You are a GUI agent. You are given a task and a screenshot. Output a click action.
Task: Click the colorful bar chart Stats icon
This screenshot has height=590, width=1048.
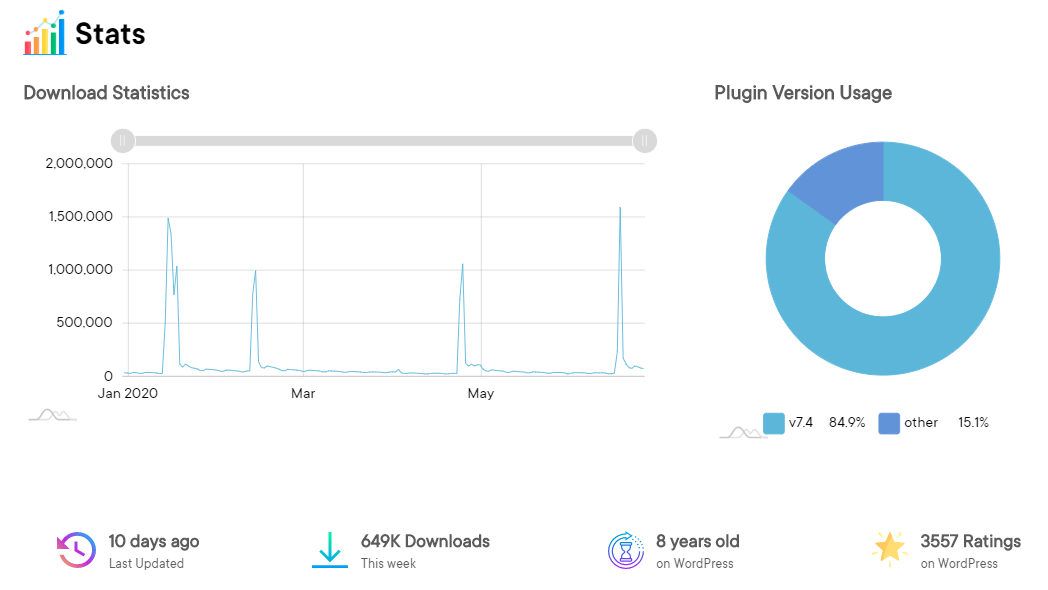(45, 33)
